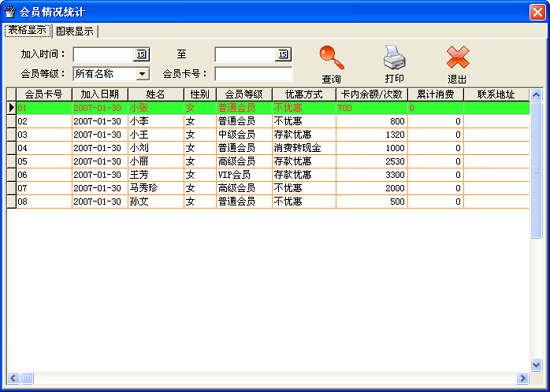The image size is (550, 392).
Task: Click balance cell 3300
Action: (x=371, y=175)
